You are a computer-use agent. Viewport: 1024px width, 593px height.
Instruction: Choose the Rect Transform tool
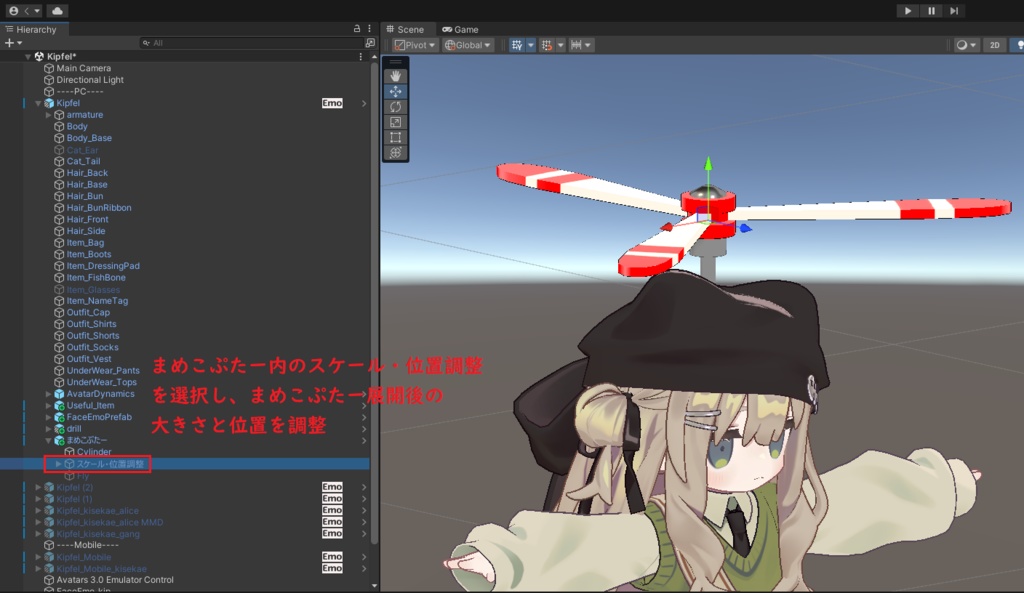point(396,136)
